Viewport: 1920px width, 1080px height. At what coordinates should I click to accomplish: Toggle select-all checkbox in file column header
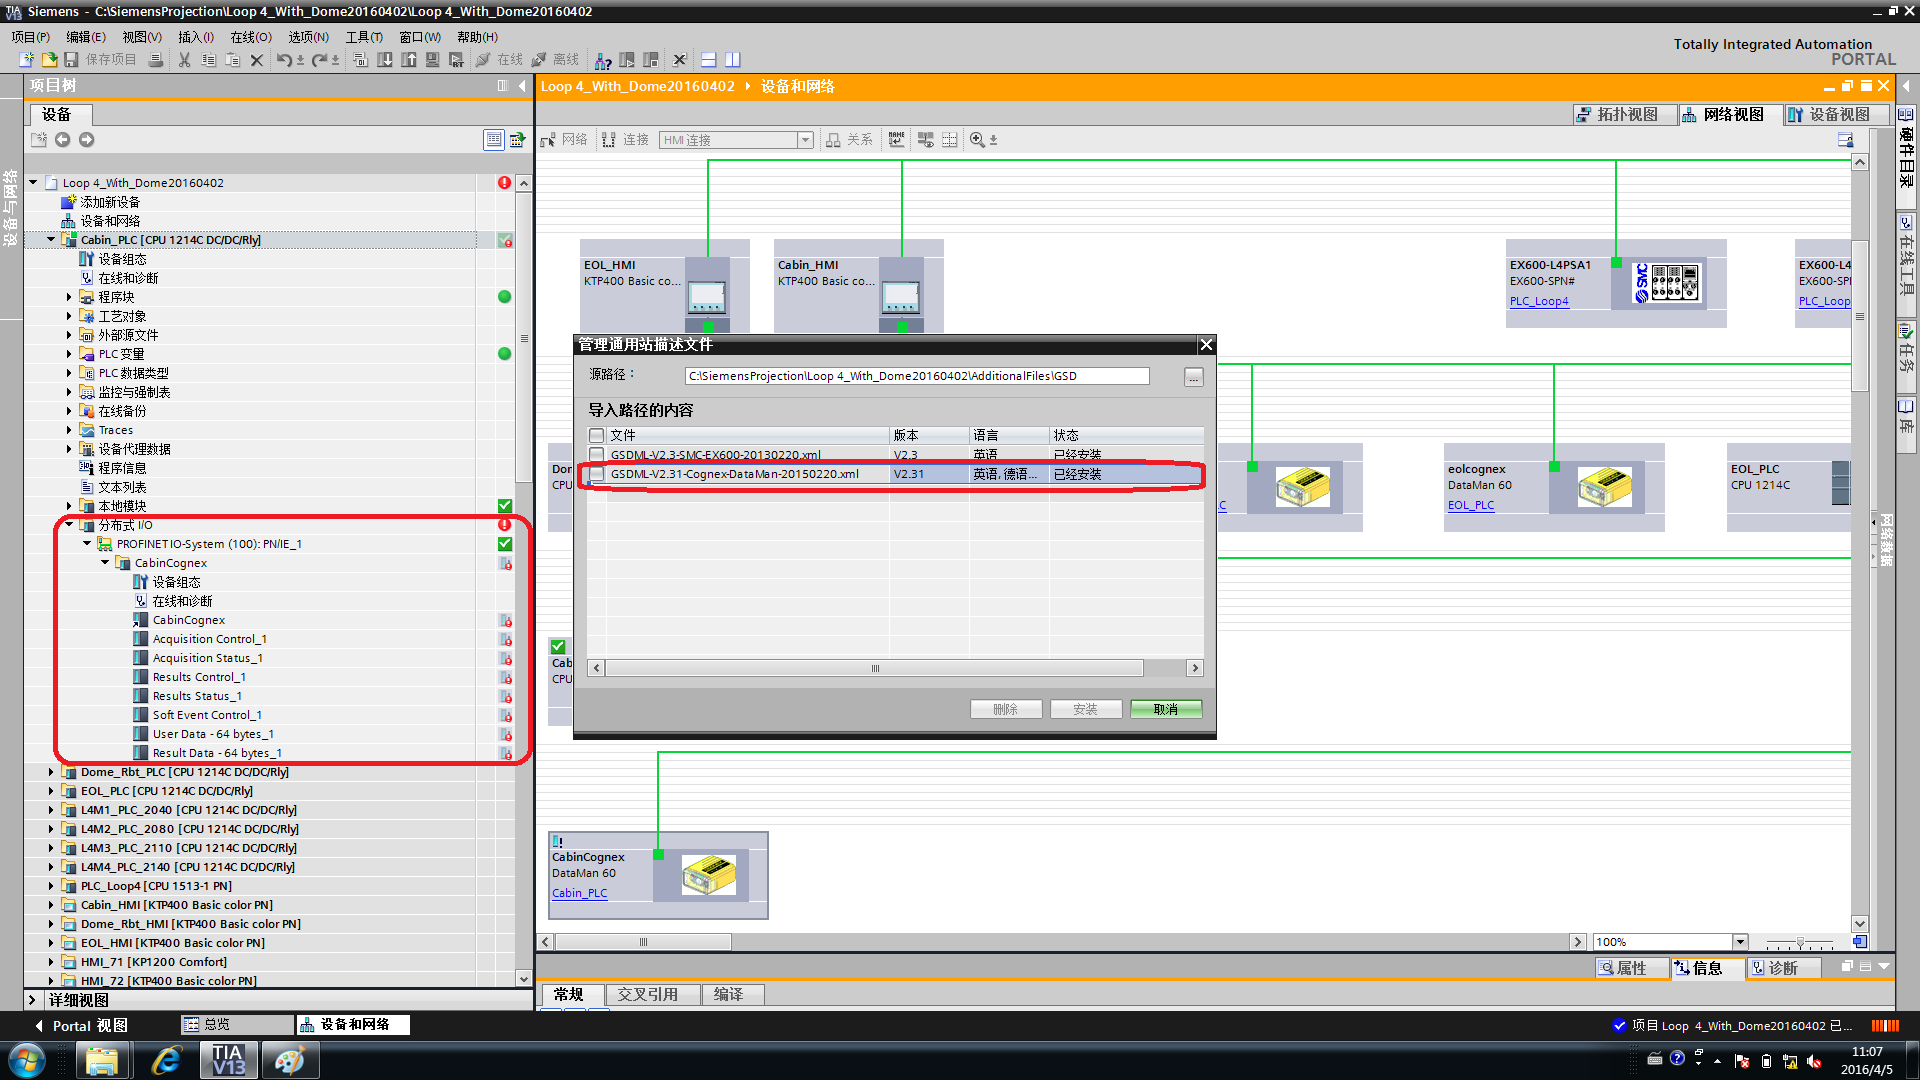(x=597, y=435)
